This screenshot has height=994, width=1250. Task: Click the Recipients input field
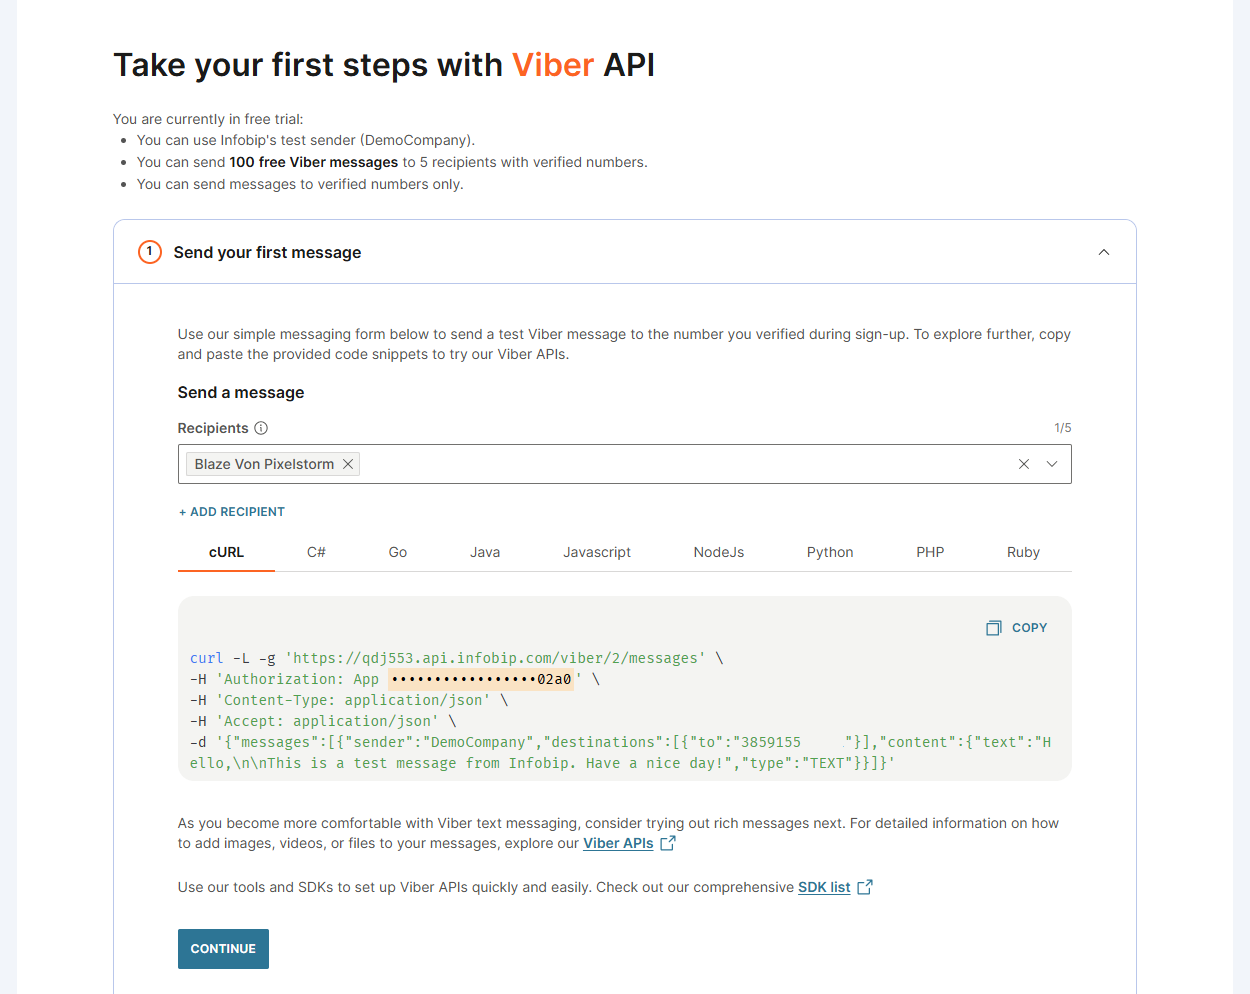624,464
